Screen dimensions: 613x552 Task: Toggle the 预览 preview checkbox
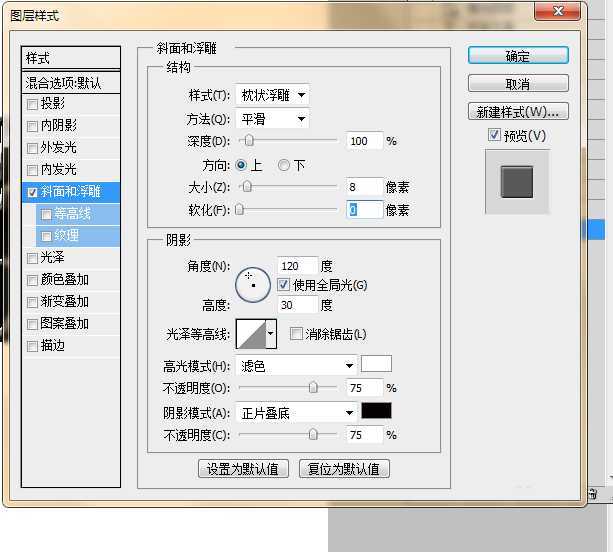494,135
